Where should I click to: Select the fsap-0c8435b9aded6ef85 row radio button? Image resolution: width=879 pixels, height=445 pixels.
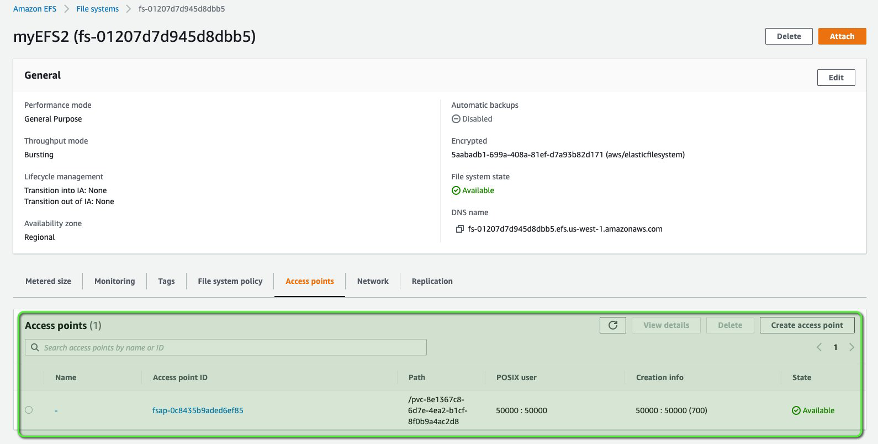pyautogui.click(x=29, y=410)
